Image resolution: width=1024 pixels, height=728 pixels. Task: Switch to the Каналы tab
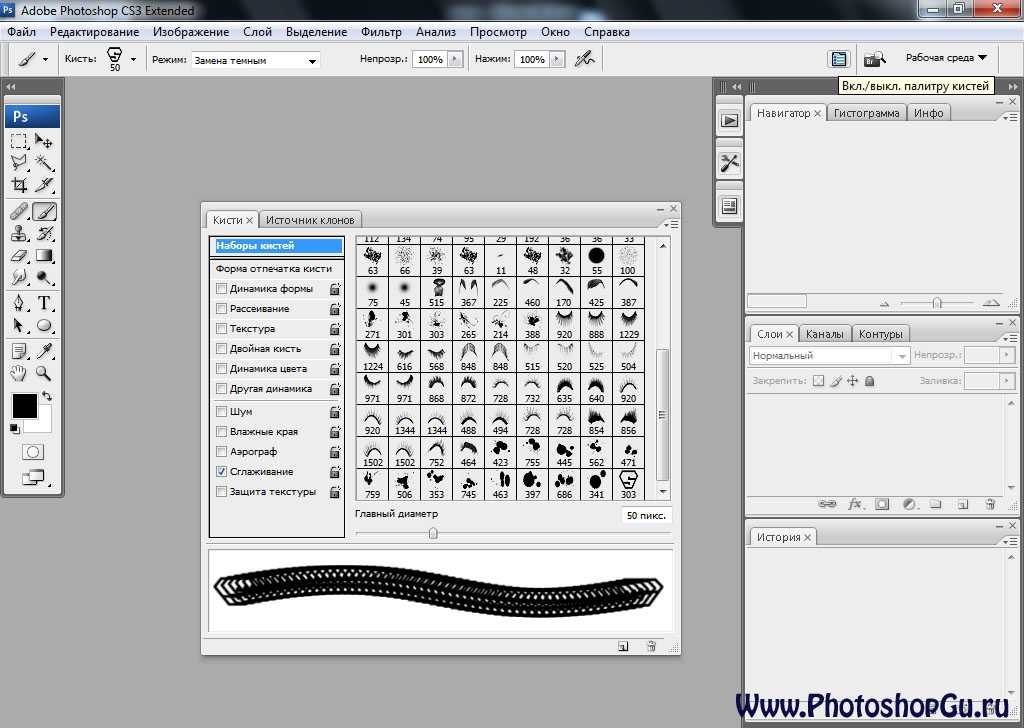pyautogui.click(x=825, y=334)
